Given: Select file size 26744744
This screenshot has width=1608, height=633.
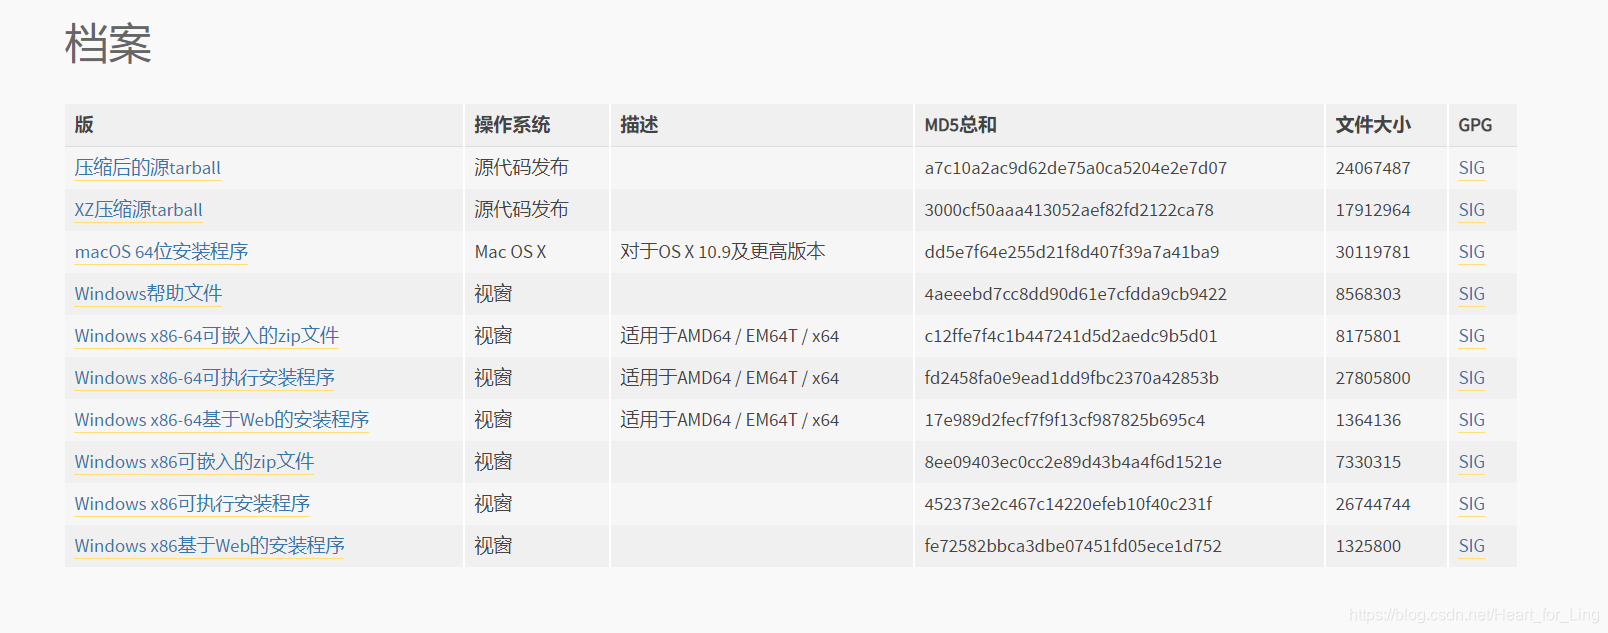Looking at the screenshot, I should (x=1373, y=504).
